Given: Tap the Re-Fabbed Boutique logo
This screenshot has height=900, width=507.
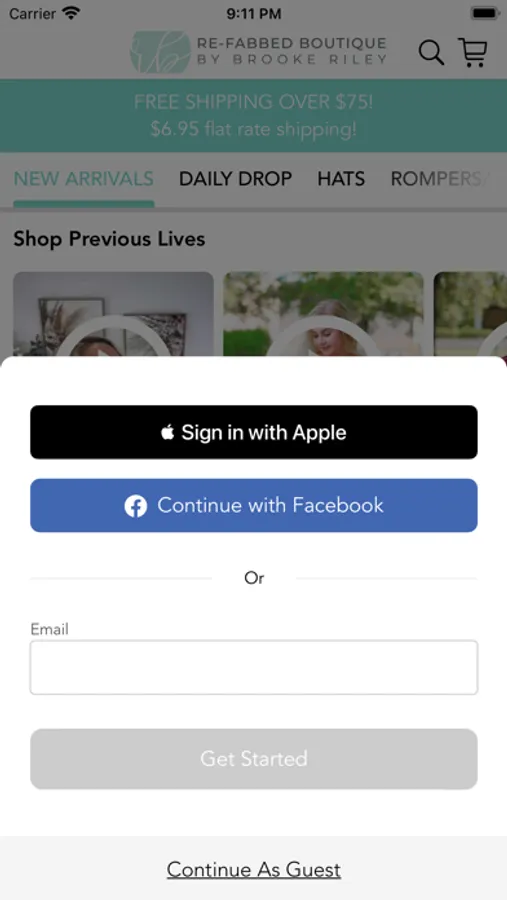Looking at the screenshot, I should point(258,52).
